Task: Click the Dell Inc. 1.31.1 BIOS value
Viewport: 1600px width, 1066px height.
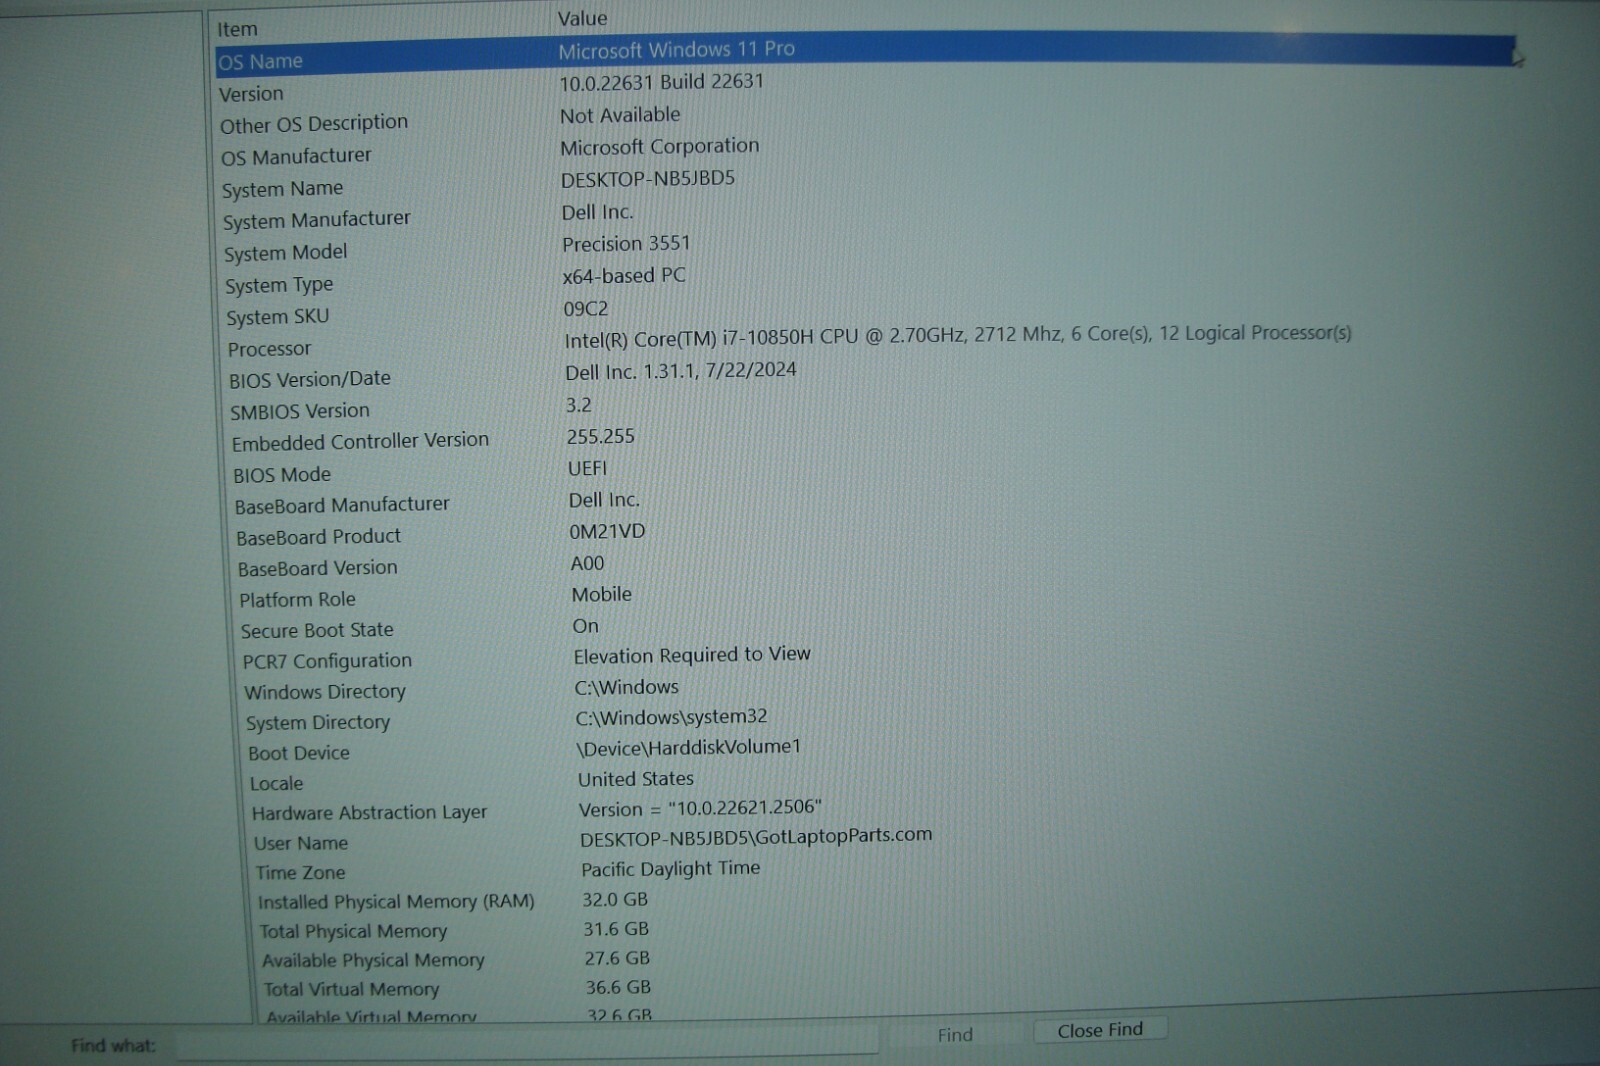Action: pyautogui.click(x=680, y=371)
